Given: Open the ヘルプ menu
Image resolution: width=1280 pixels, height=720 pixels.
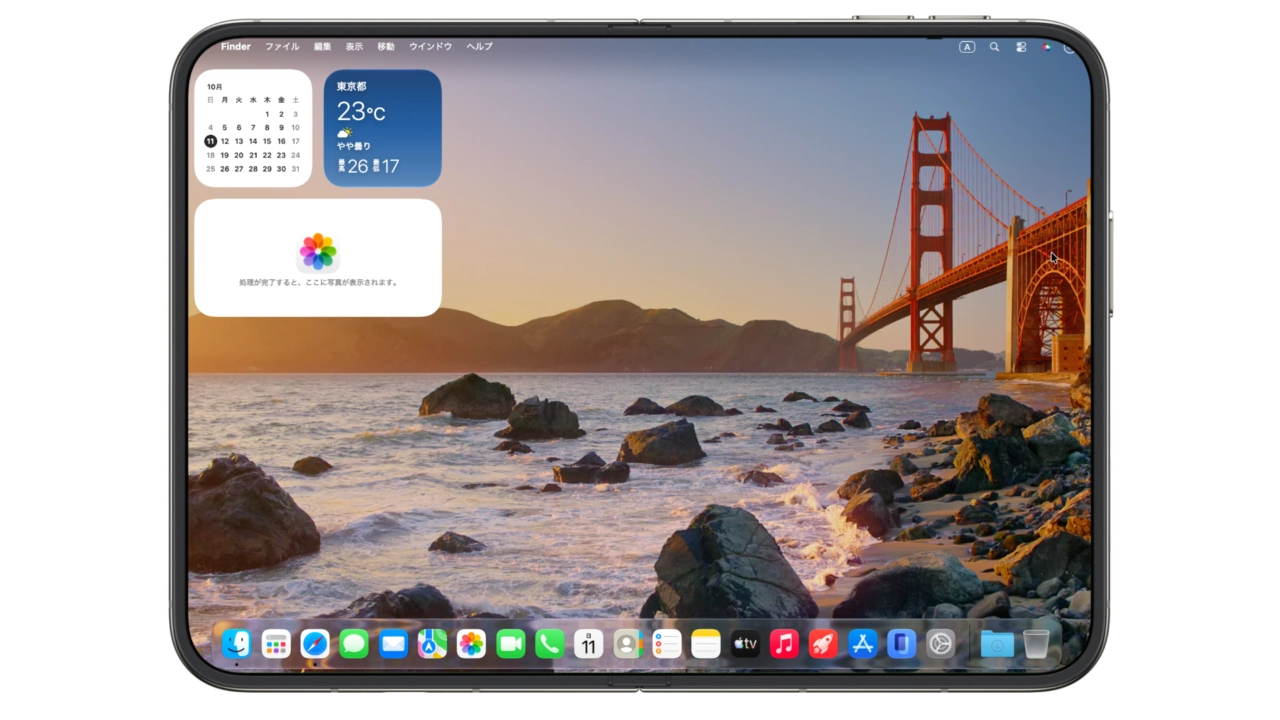Looking at the screenshot, I should pos(479,47).
